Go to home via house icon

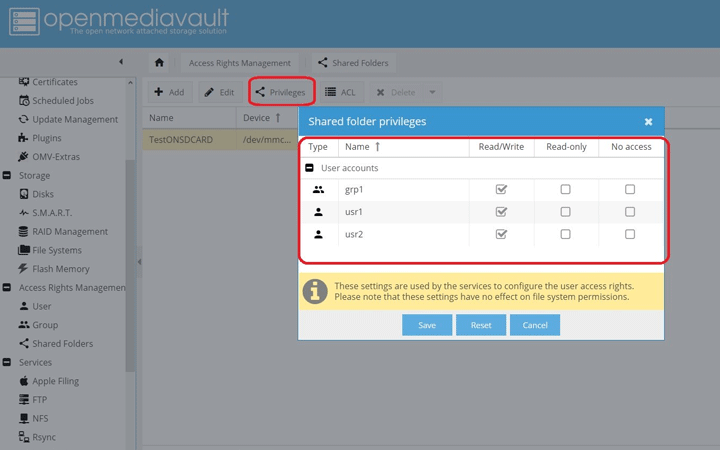pos(159,62)
